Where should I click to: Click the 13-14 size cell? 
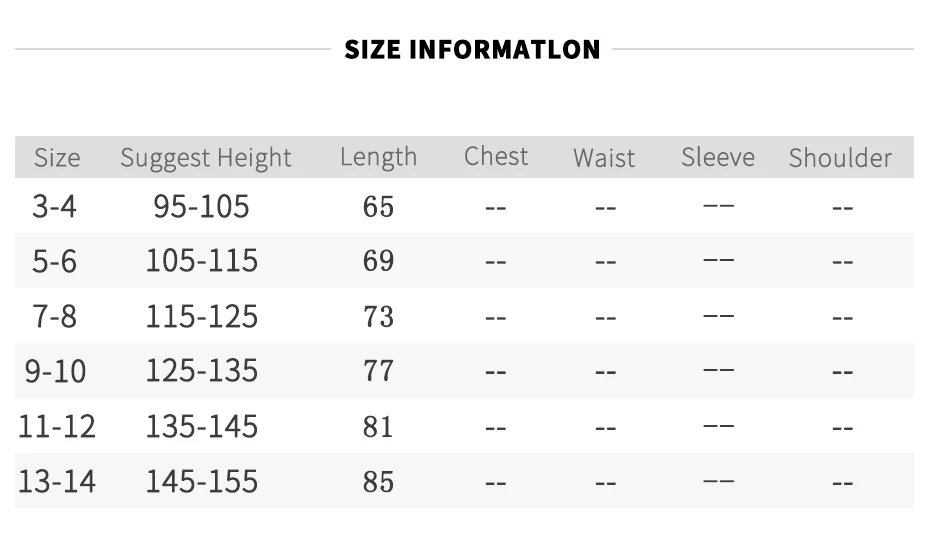coord(57,481)
